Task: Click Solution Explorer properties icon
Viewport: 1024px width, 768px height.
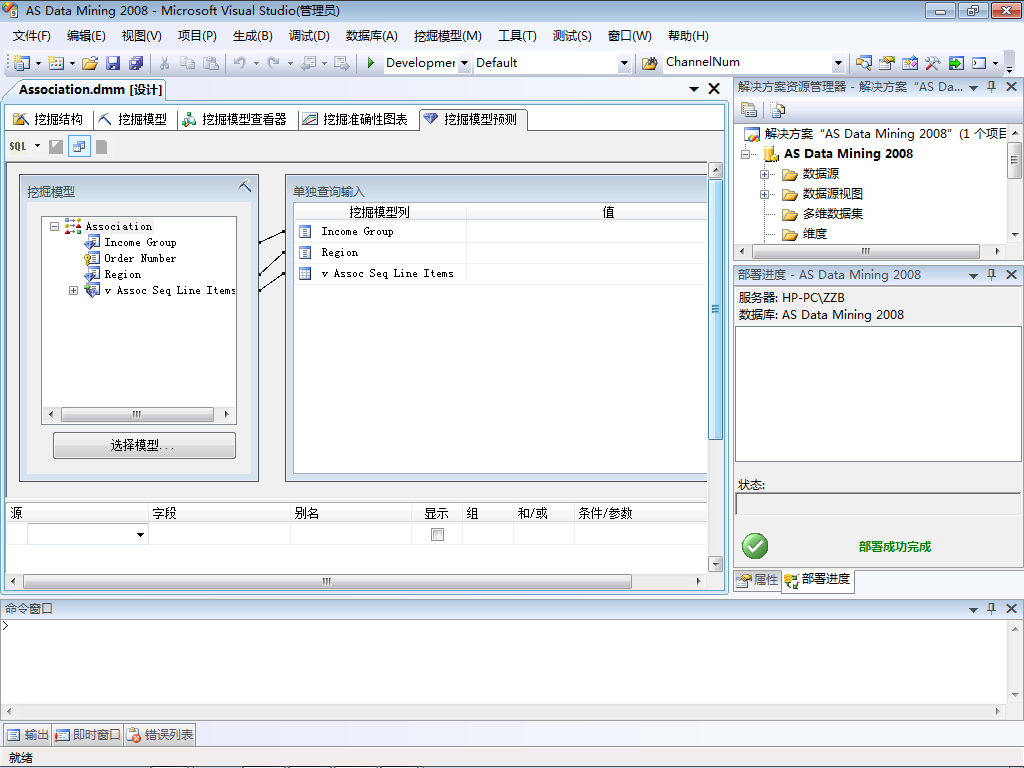Action: click(x=749, y=110)
